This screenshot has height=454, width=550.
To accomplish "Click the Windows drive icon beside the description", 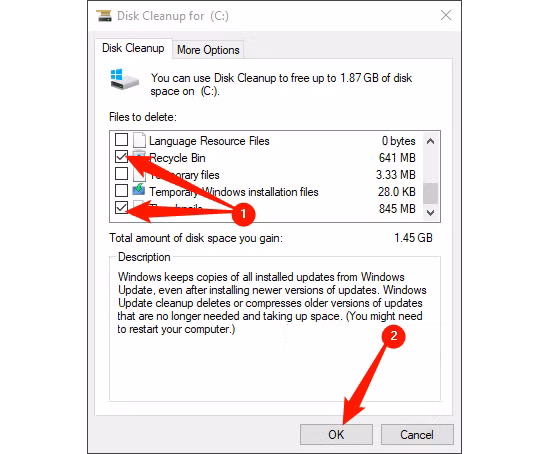I will (125, 79).
